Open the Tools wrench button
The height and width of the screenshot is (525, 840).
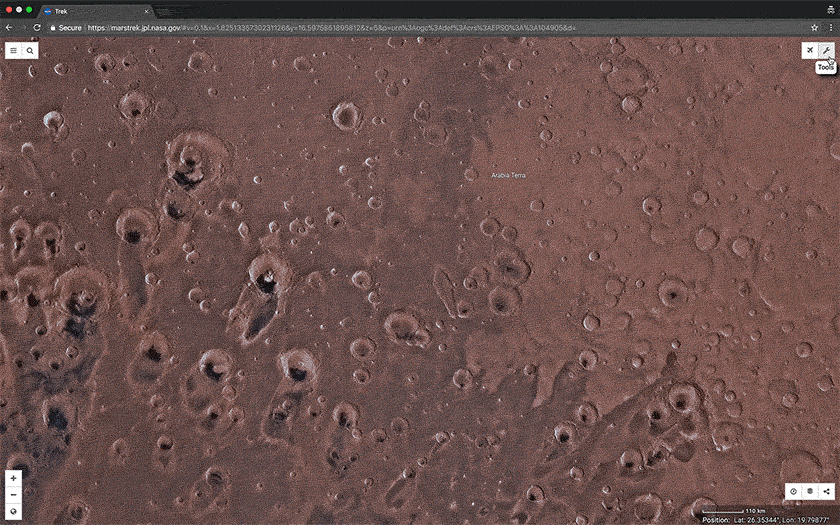826,50
